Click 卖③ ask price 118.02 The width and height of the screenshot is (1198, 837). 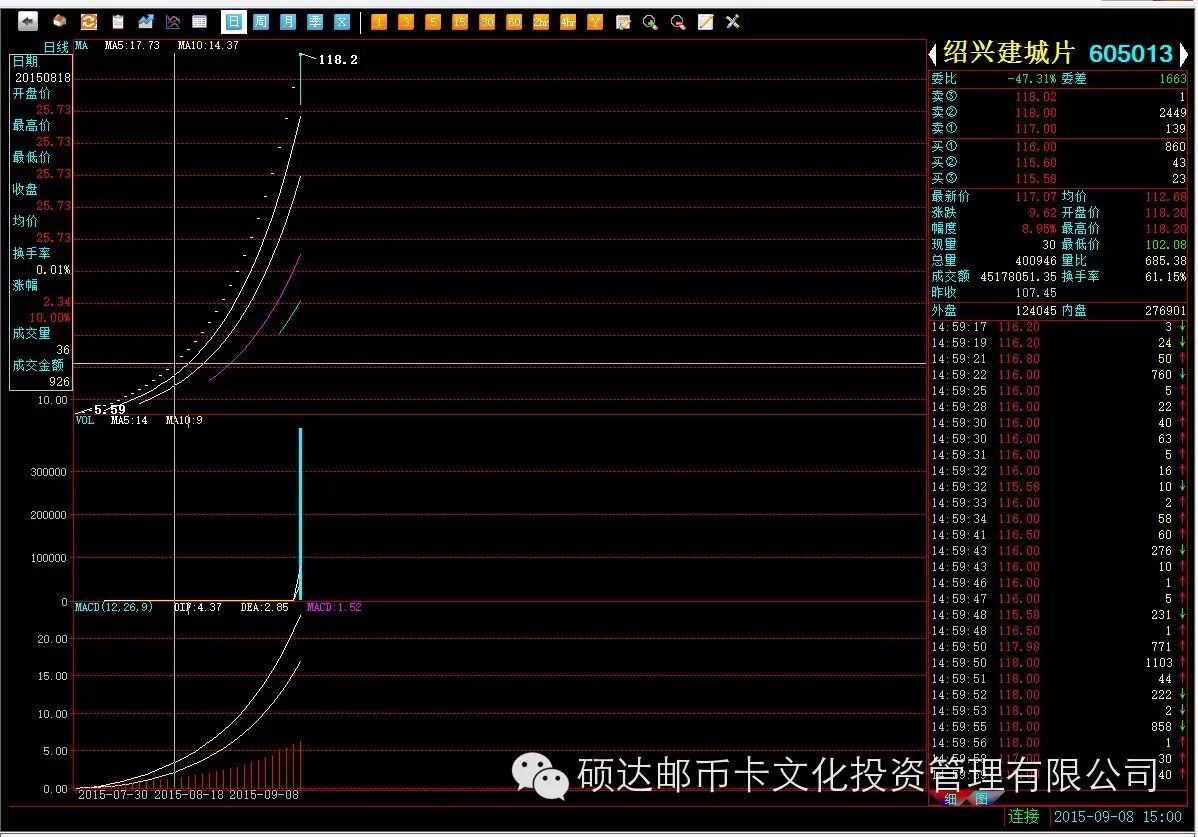[x=1035, y=97]
